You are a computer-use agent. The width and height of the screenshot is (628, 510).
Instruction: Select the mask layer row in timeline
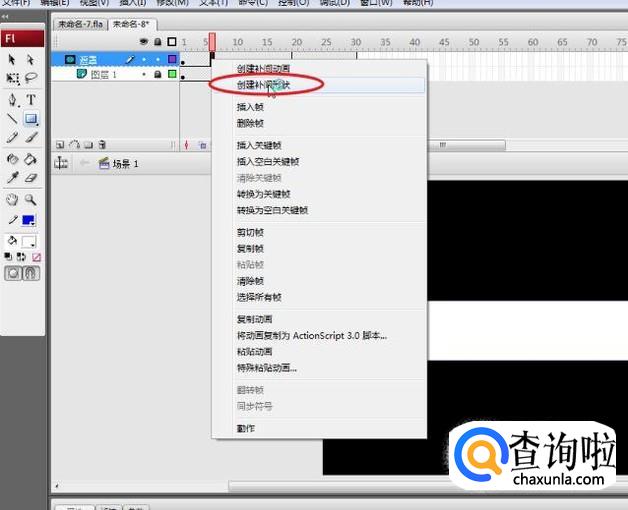pos(115,59)
